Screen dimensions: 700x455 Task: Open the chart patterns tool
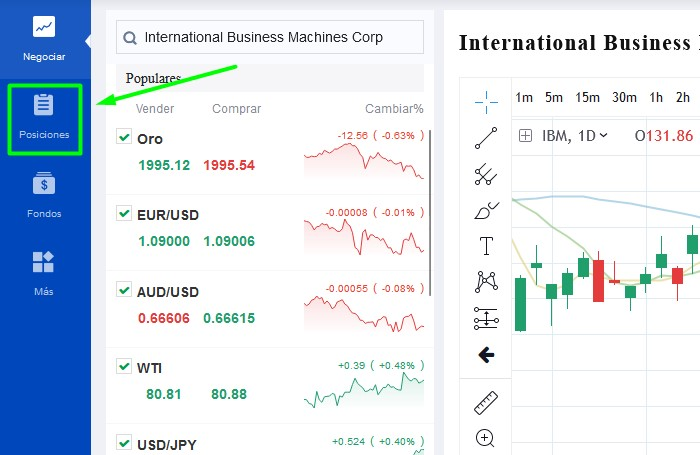point(486,282)
